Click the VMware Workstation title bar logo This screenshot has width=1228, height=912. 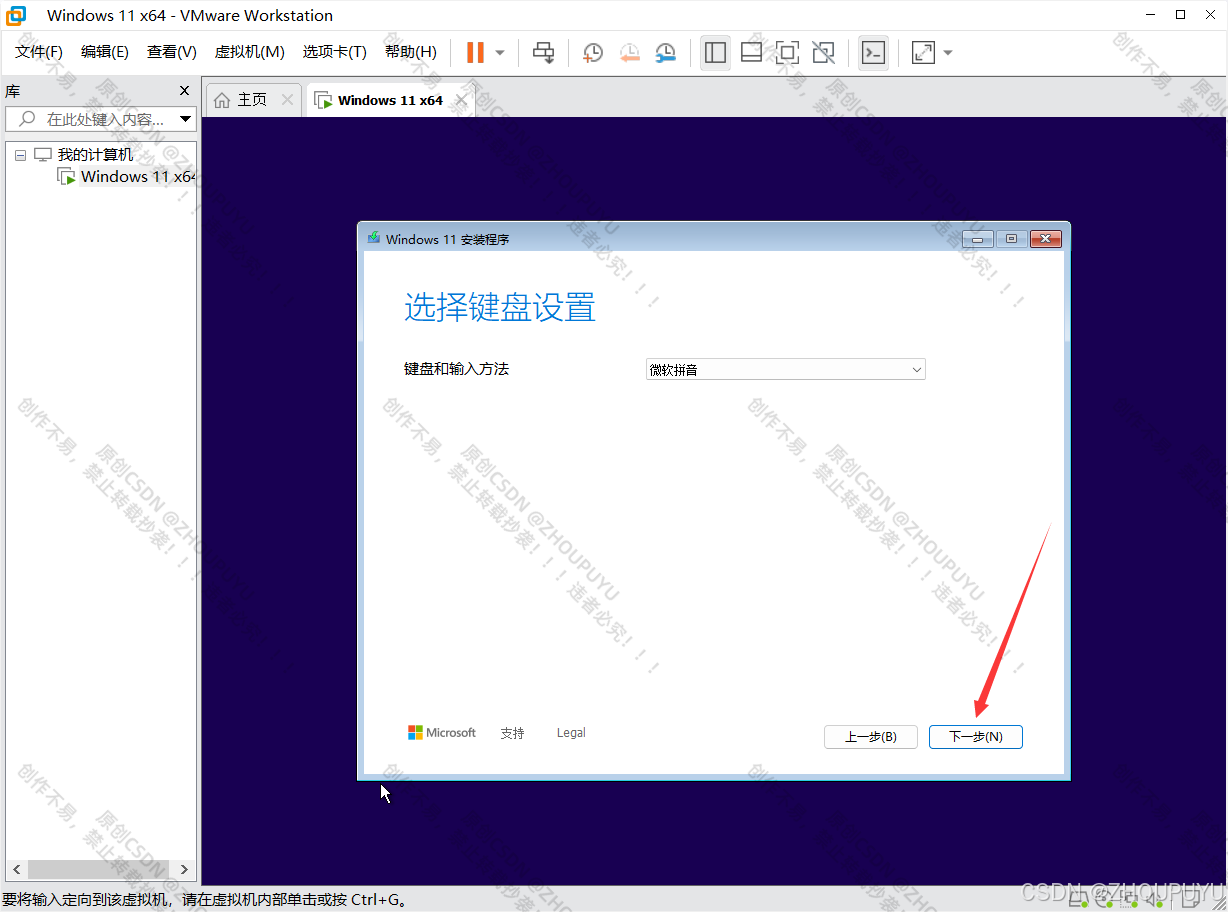16,16
